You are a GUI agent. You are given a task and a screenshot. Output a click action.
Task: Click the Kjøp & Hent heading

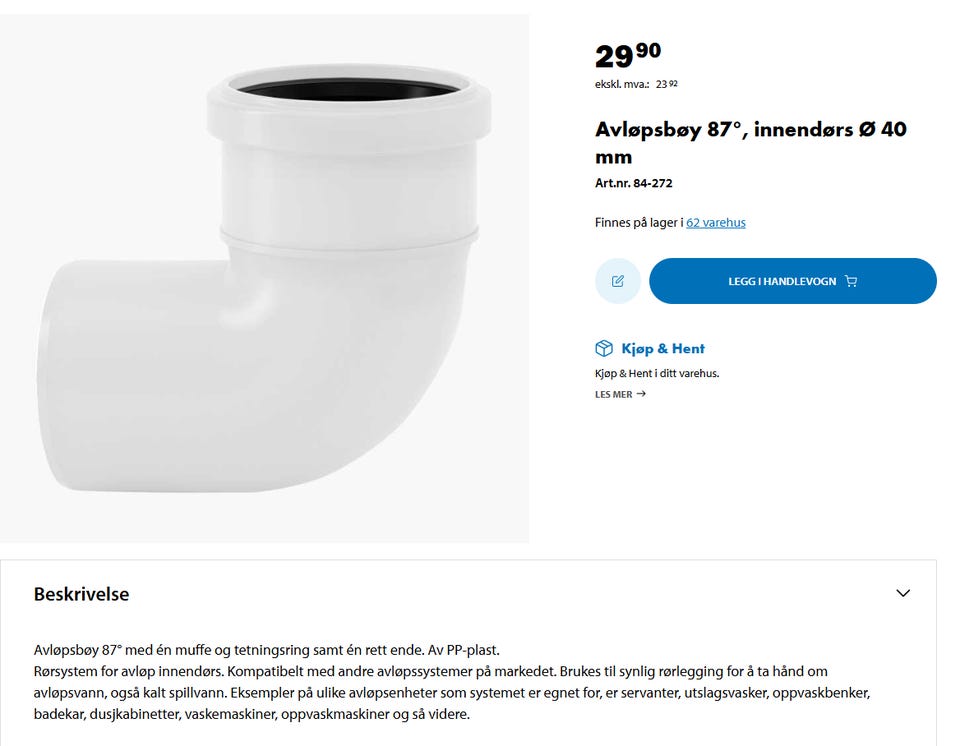point(663,348)
